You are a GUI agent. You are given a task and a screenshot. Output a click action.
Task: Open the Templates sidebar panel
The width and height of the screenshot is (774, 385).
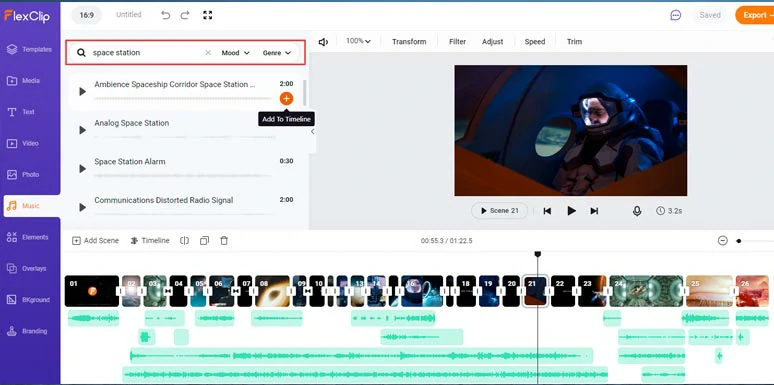pyautogui.click(x=30, y=49)
